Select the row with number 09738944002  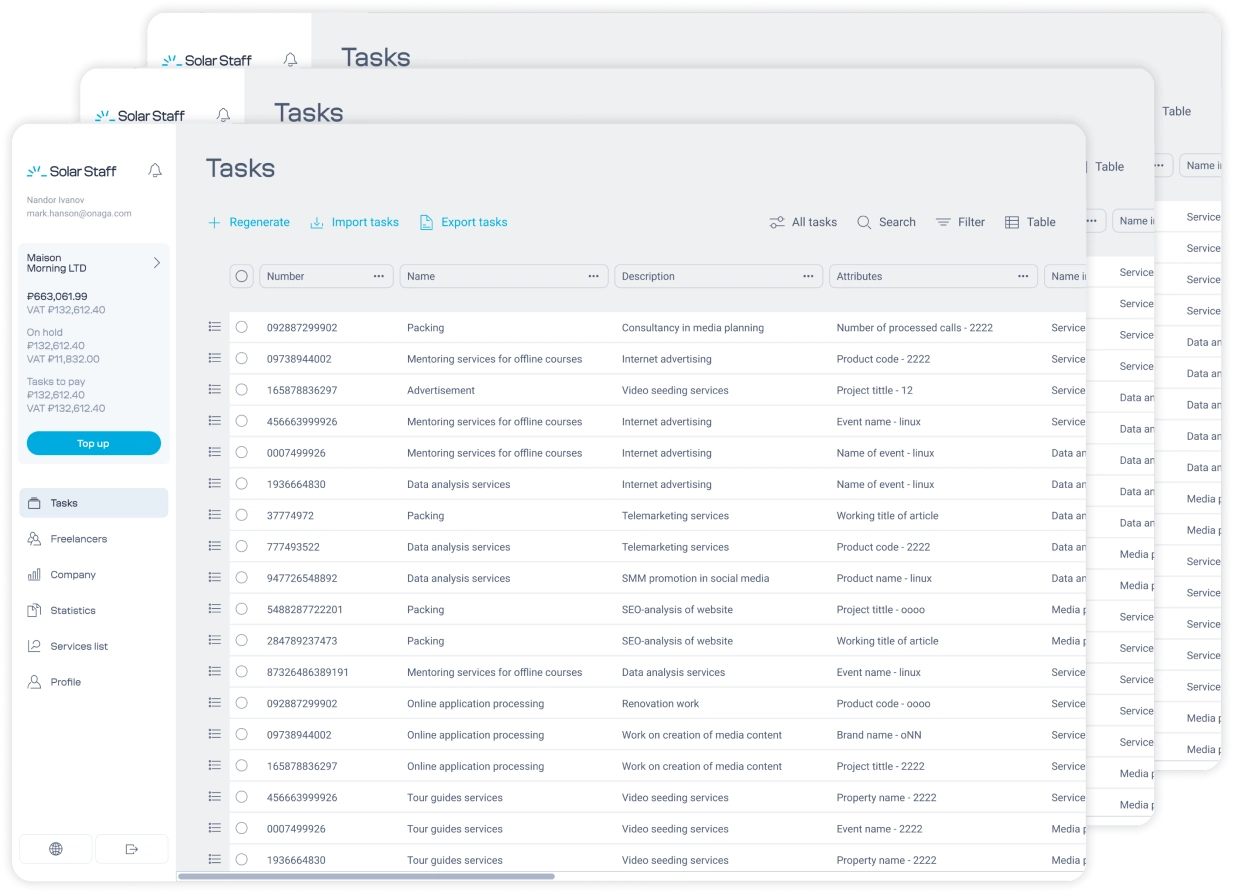coord(241,359)
